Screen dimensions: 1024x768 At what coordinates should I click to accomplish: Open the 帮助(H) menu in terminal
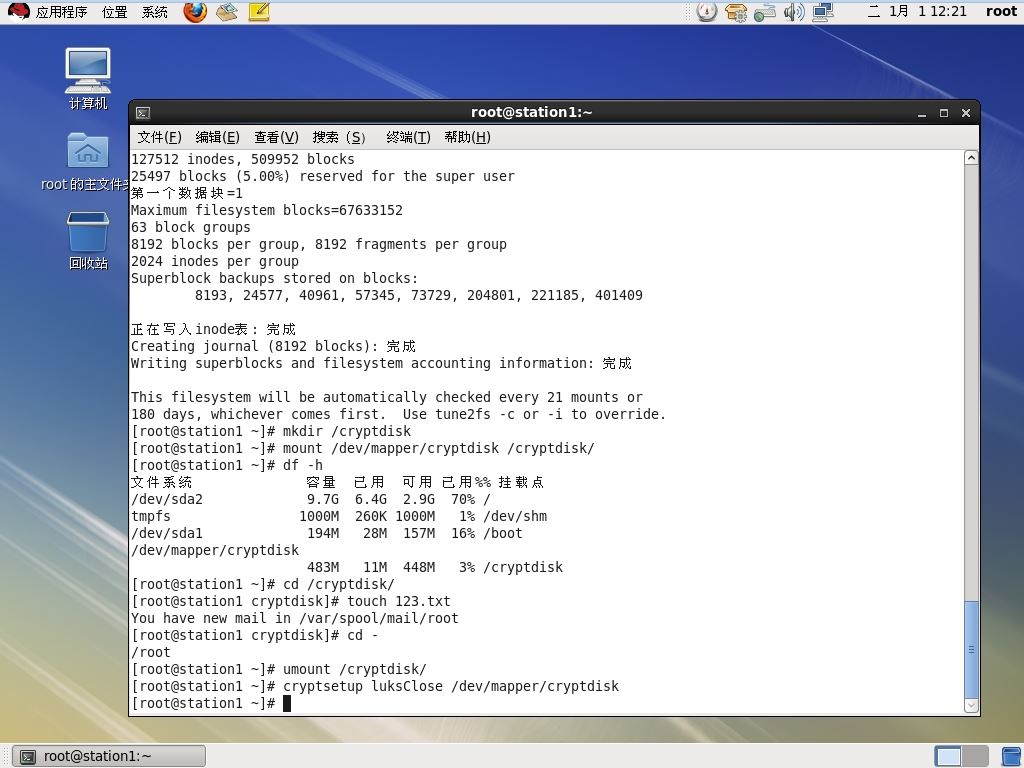(468, 137)
